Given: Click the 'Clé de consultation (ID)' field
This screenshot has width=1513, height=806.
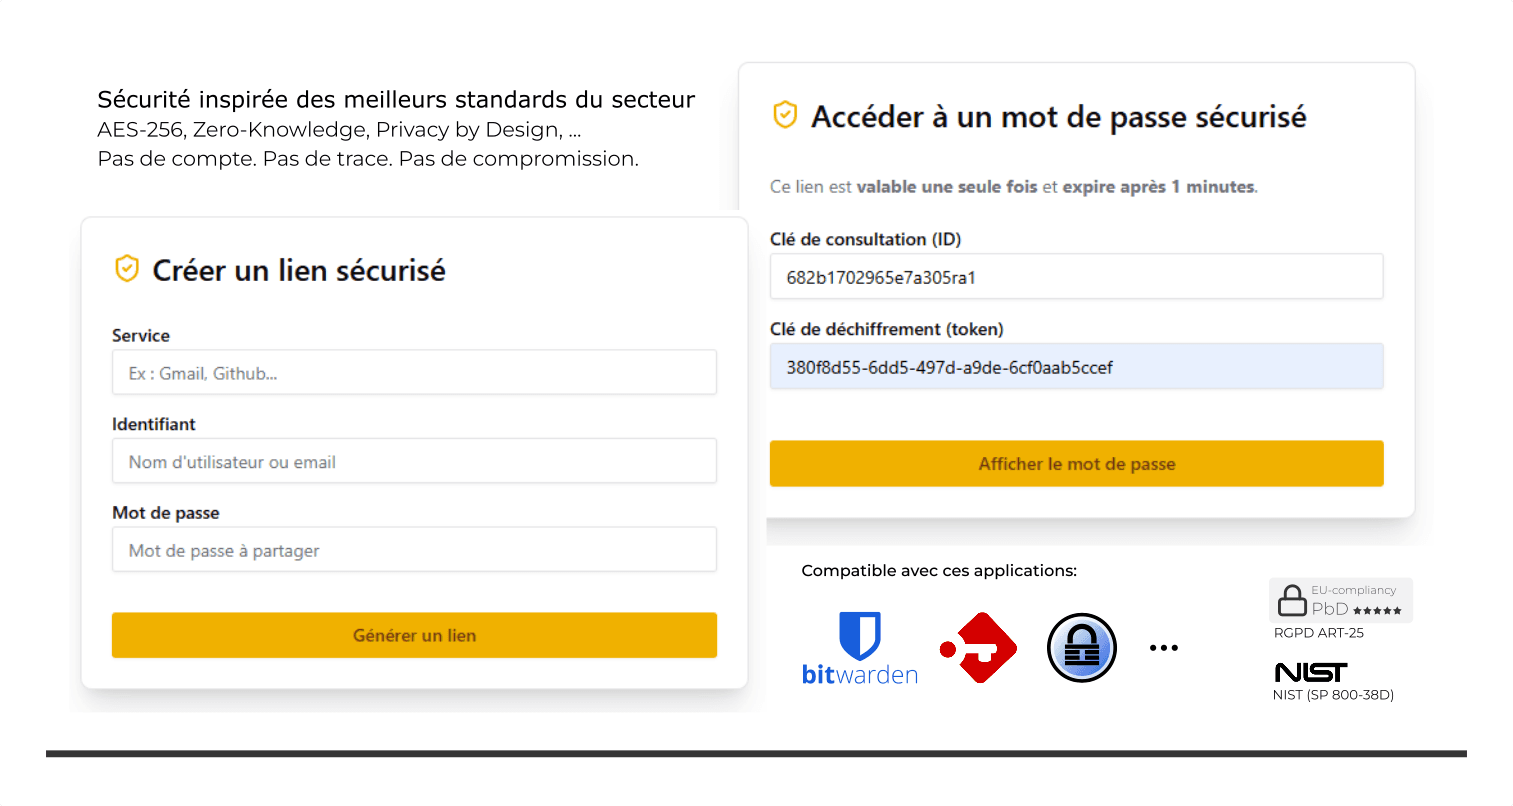Looking at the screenshot, I should point(1075,276).
